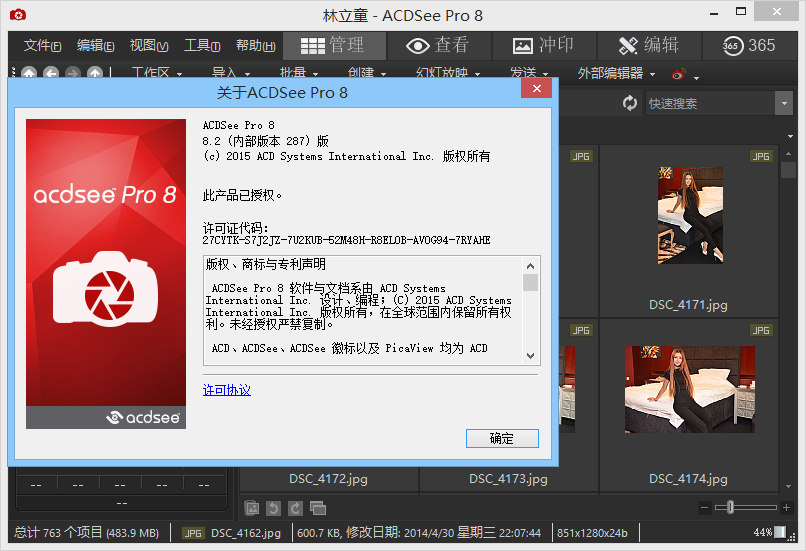Viewport: 806px width, 551px height.
Task: Click the zoom-in plus icon beside thumbnail slider
Action: coord(786,508)
